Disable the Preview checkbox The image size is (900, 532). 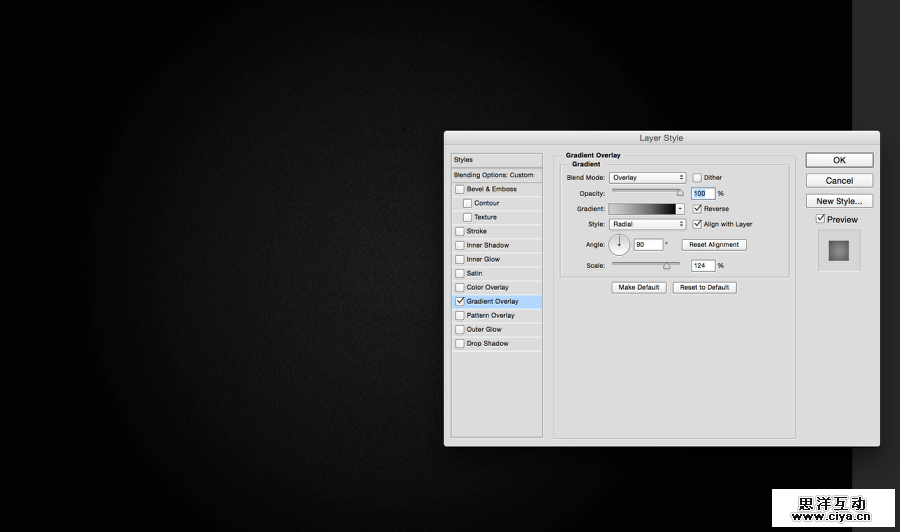click(x=821, y=219)
